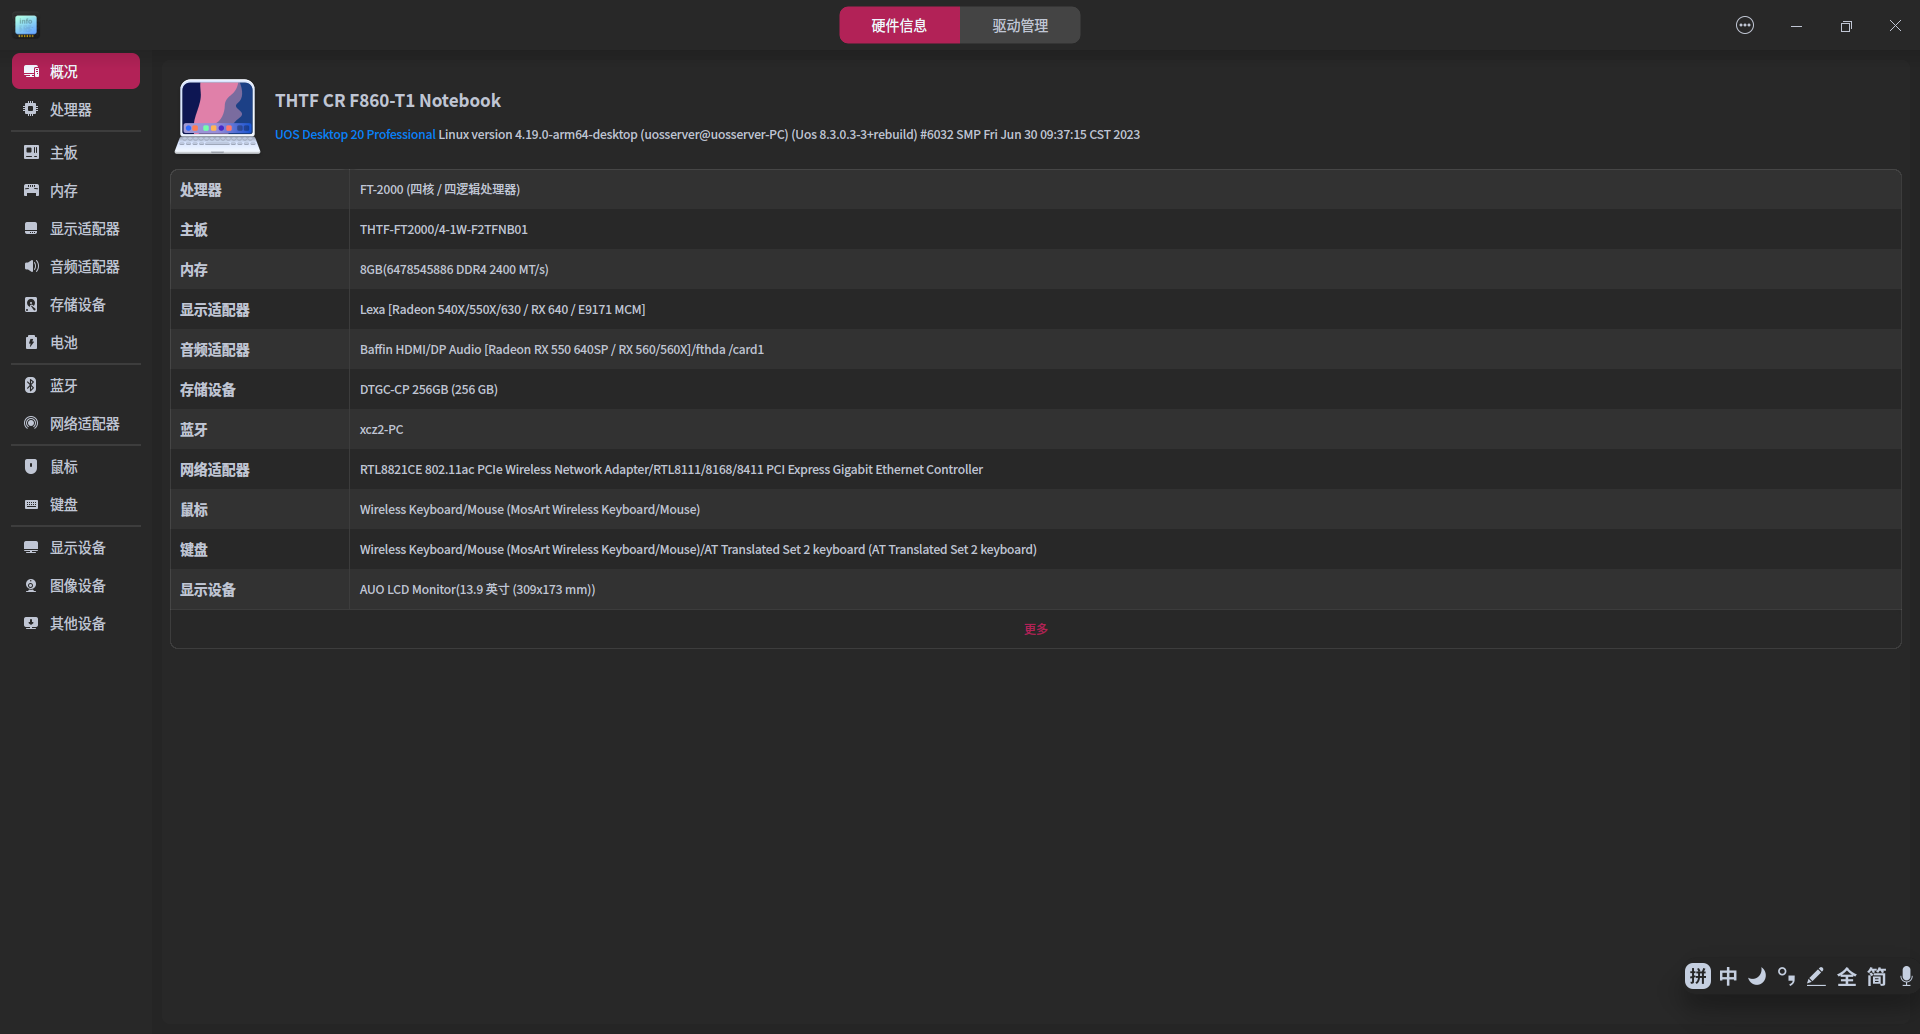Select the 概况 overview sidebar icon

coord(31,72)
